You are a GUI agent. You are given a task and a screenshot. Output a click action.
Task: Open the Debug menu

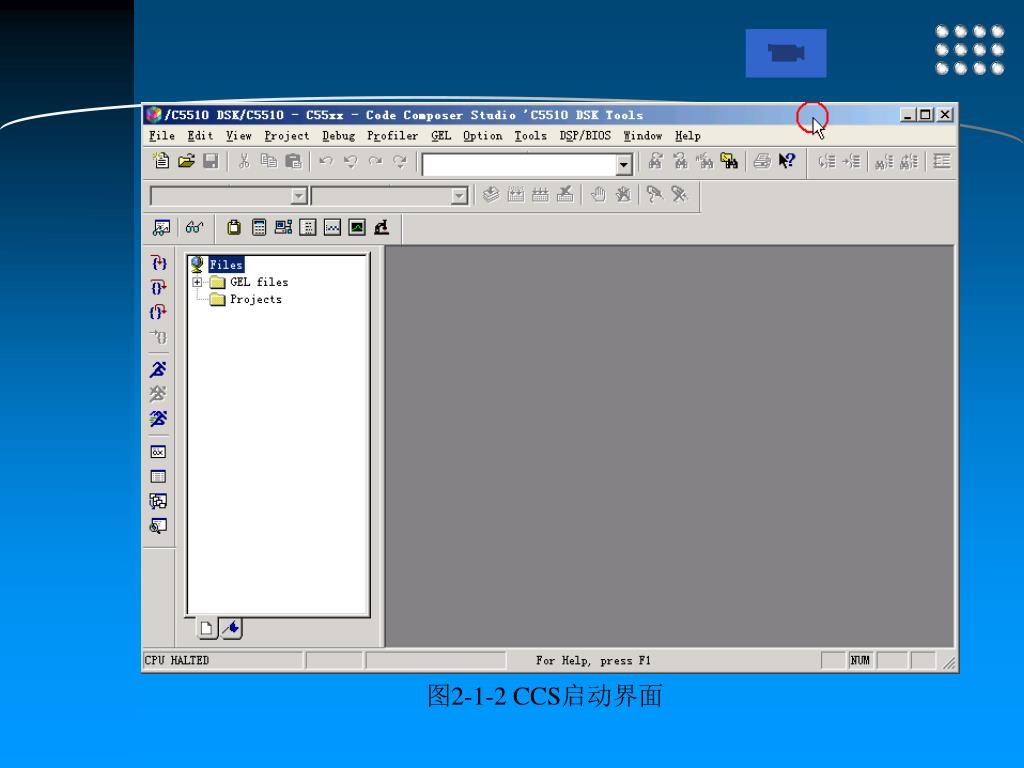(338, 136)
